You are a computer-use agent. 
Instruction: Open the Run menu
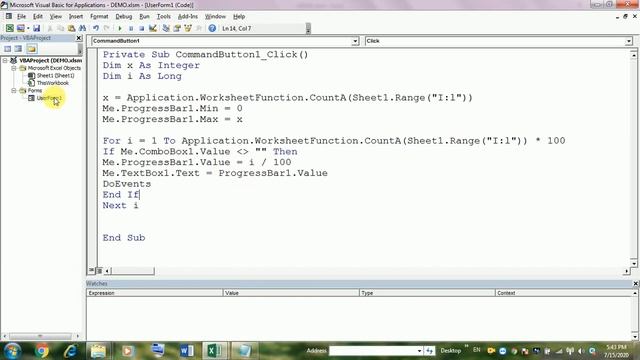pos(144,16)
